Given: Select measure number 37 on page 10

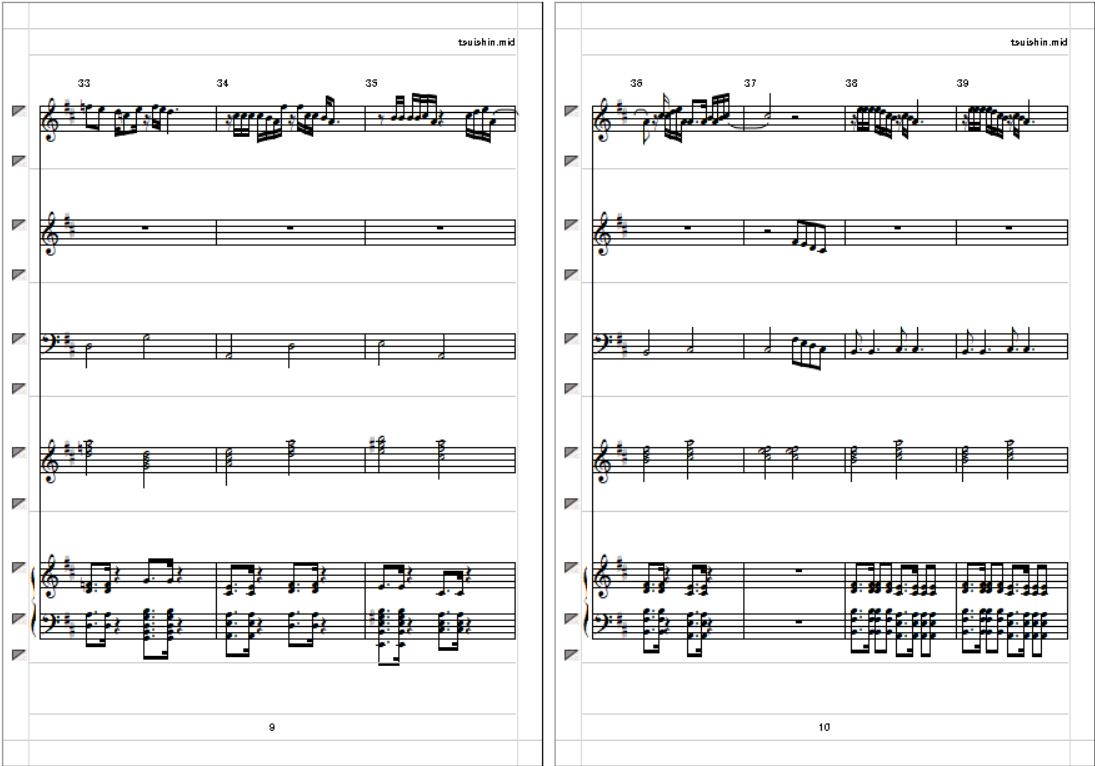Looking at the screenshot, I should 750,83.
